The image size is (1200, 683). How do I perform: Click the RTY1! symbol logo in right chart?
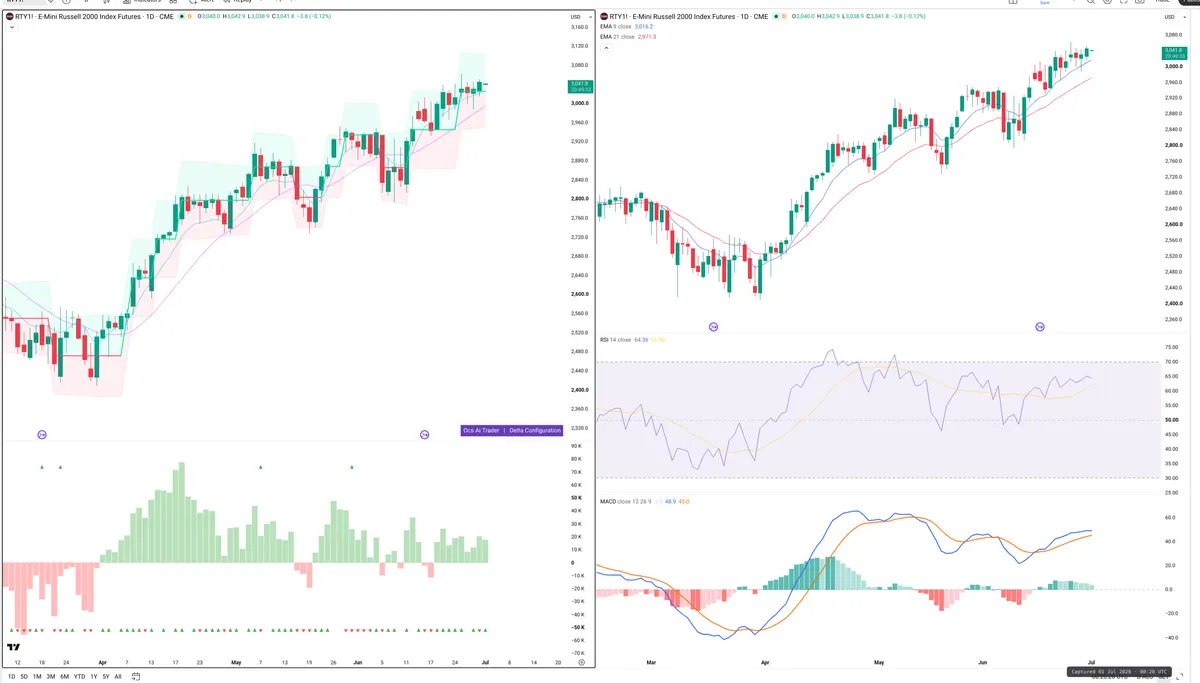pyautogui.click(x=604, y=17)
